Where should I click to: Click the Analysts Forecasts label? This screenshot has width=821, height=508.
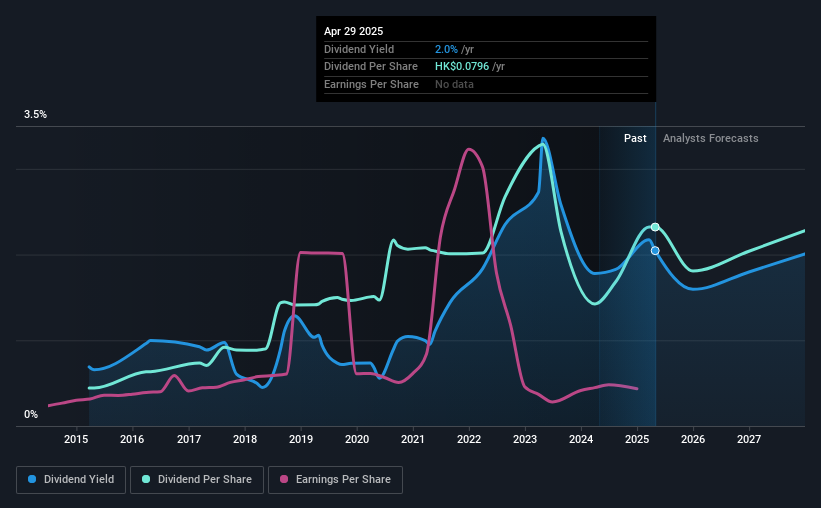pyautogui.click(x=711, y=138)
